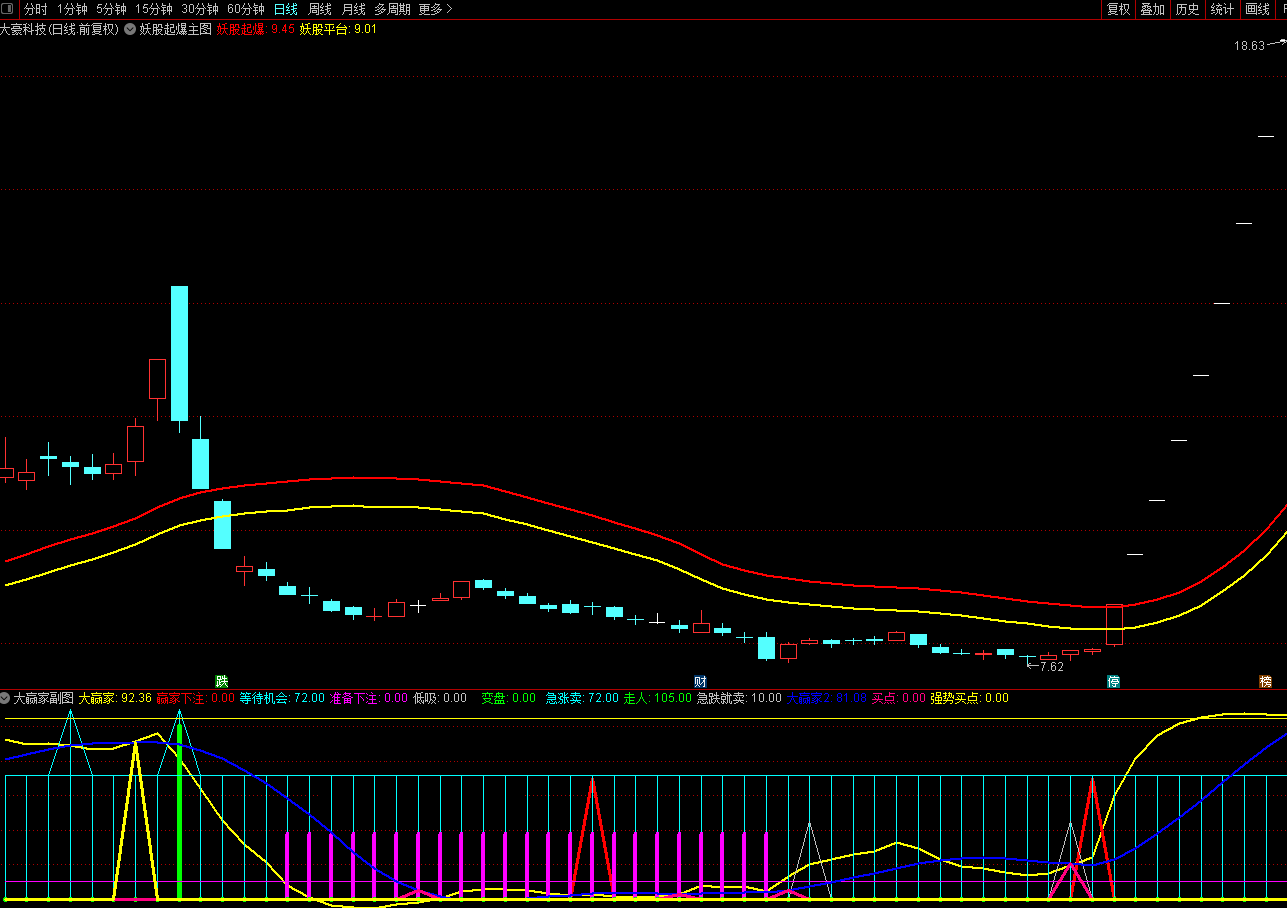Select the large red candle on the red line
1287x908 pixels.
pos(1114,624)
